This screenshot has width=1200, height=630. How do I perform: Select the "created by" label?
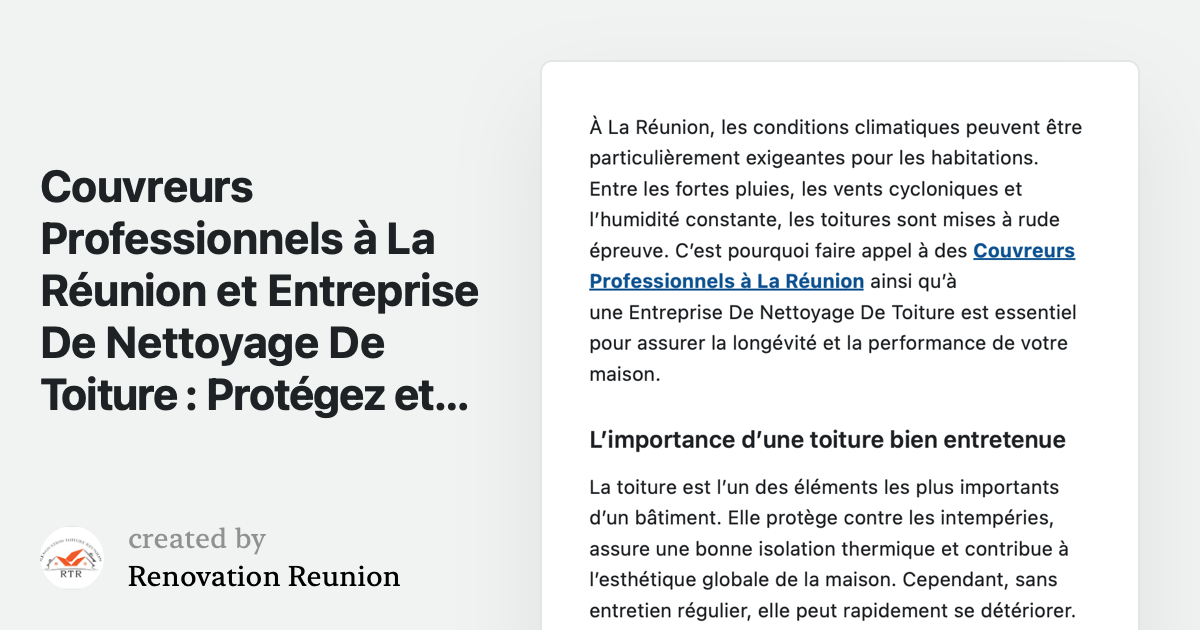(197, 539)
